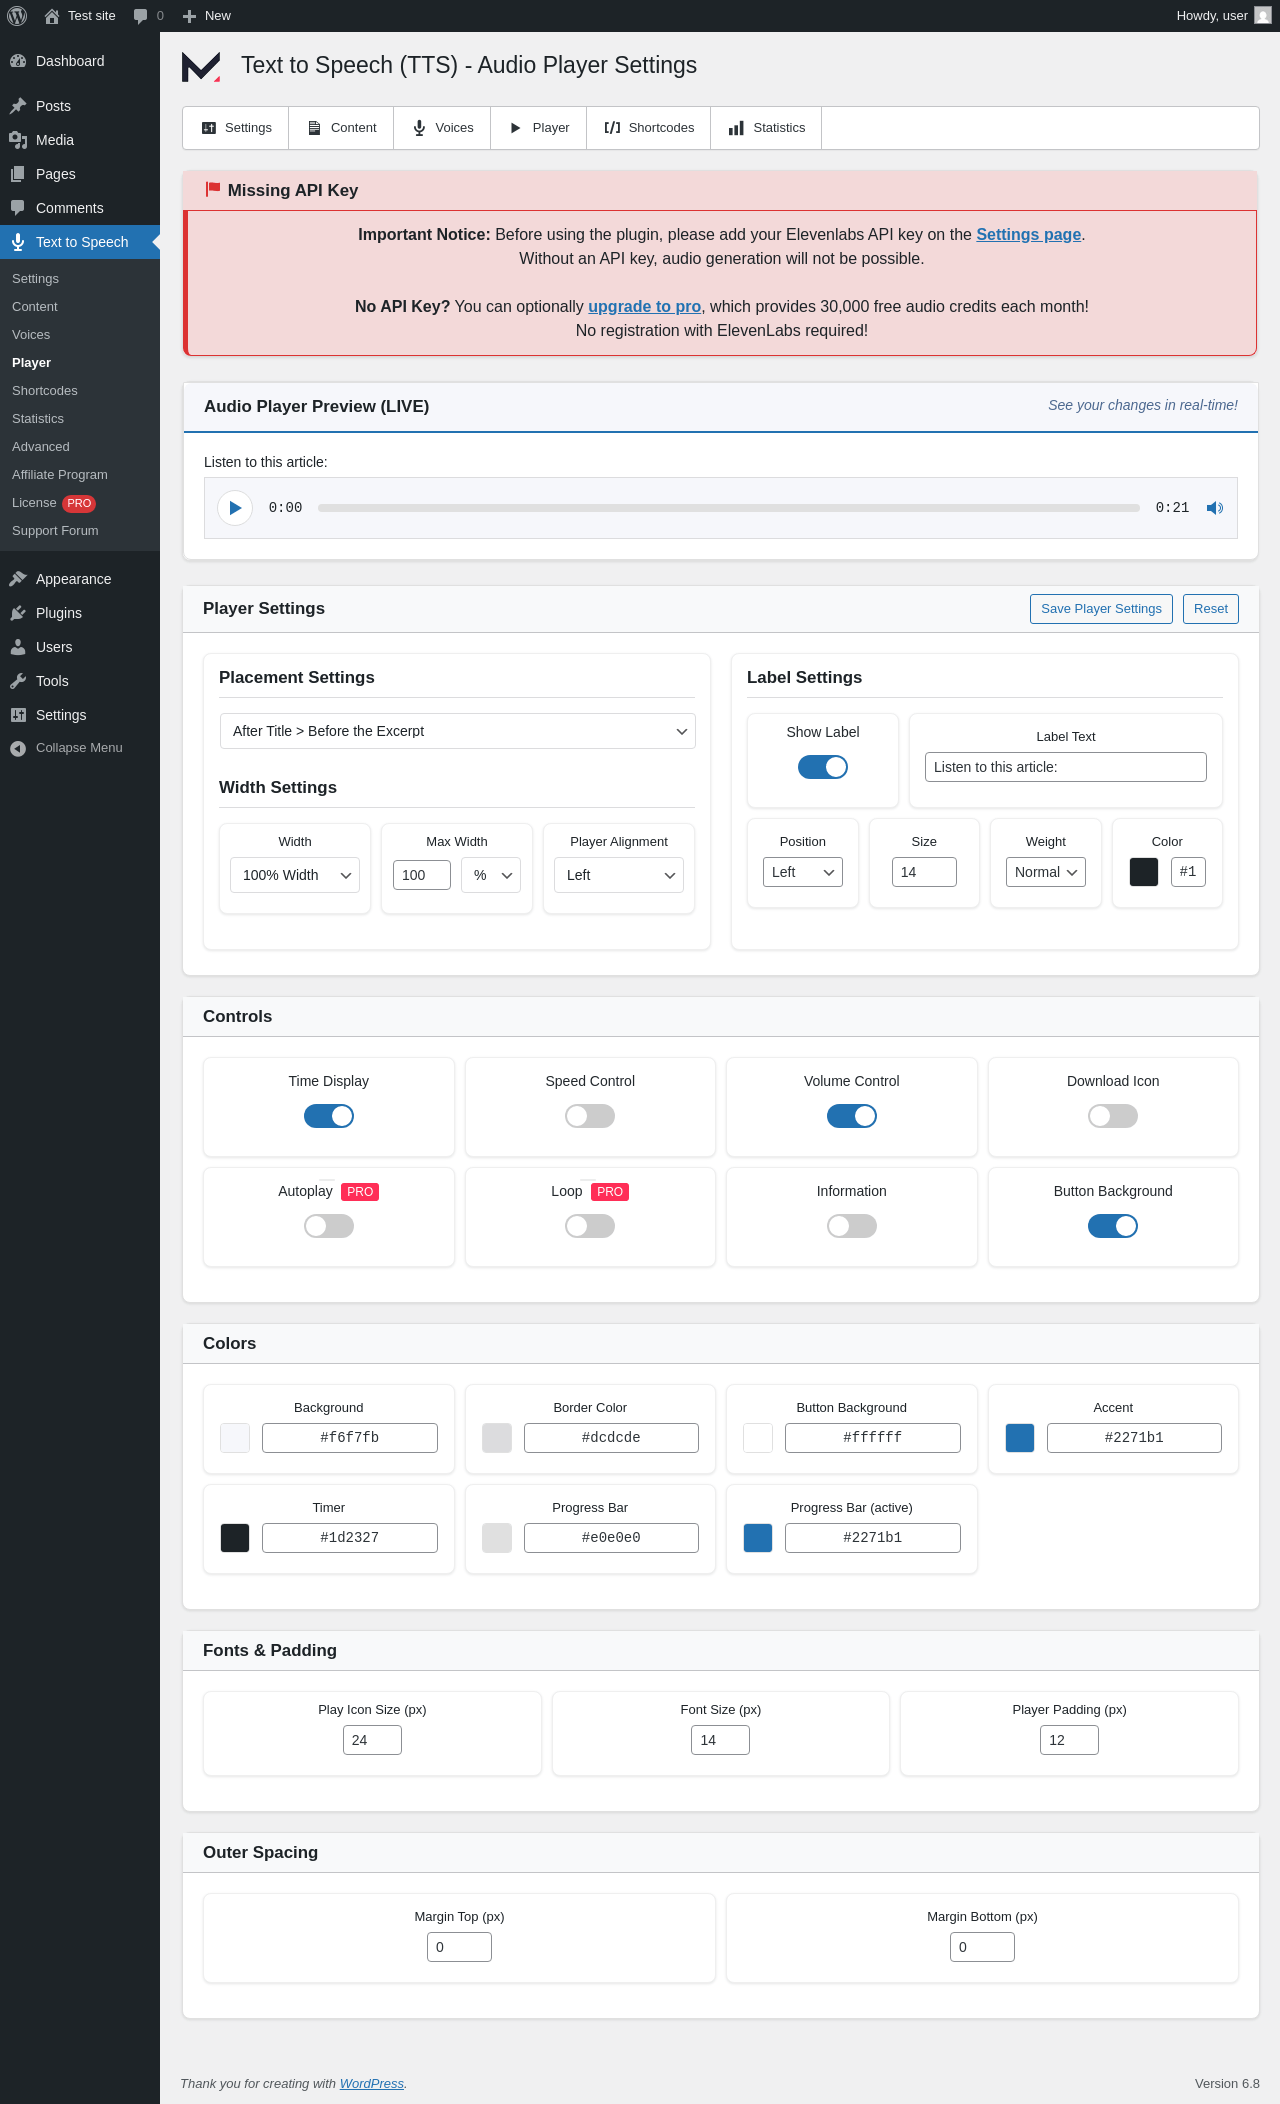Screen dimensions: 1280x2104
Task: Click the Users person icon
Action: coord(18,647)
